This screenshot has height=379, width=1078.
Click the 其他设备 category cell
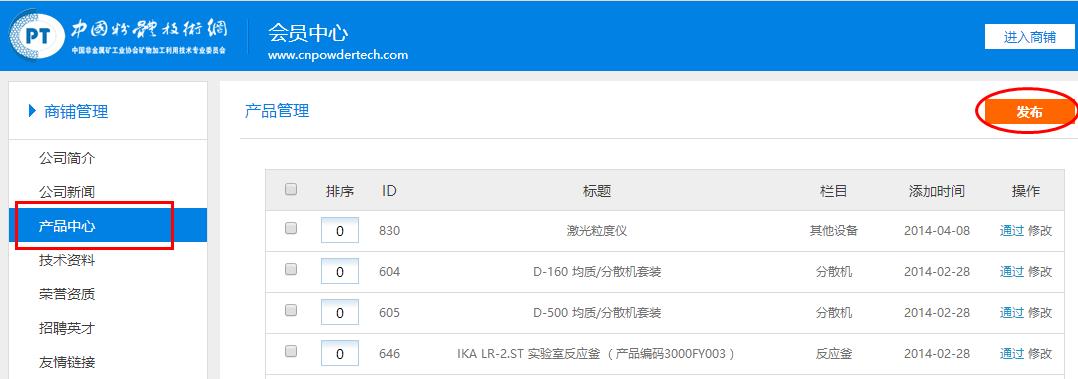coord(834,231)
